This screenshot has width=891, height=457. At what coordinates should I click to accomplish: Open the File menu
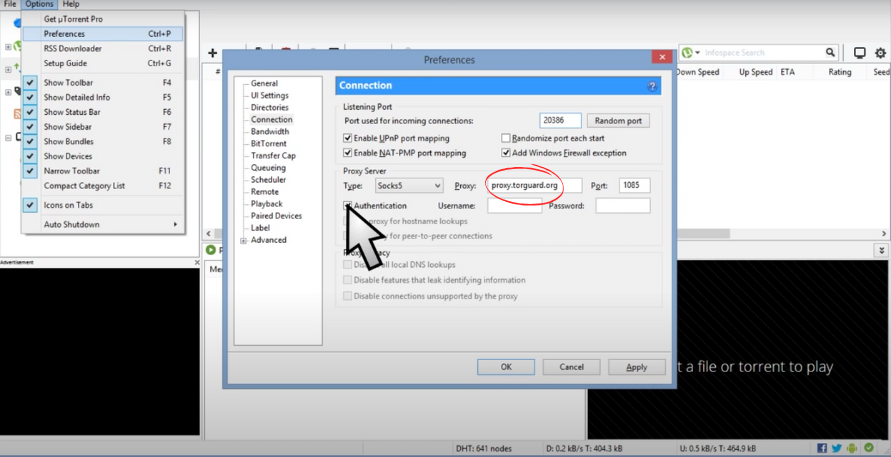click(10, 4)
